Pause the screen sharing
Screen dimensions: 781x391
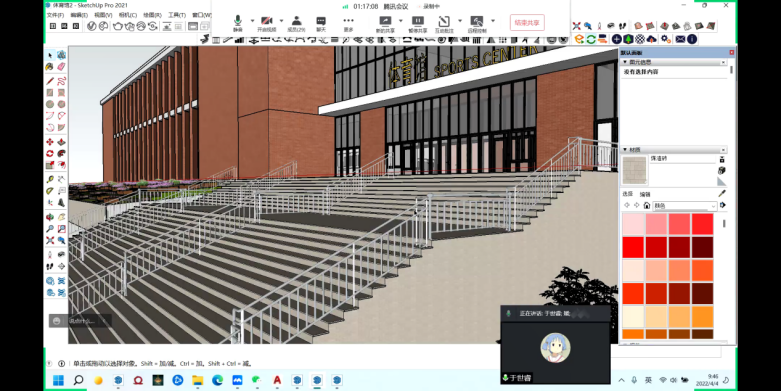(x=417, y=23)
